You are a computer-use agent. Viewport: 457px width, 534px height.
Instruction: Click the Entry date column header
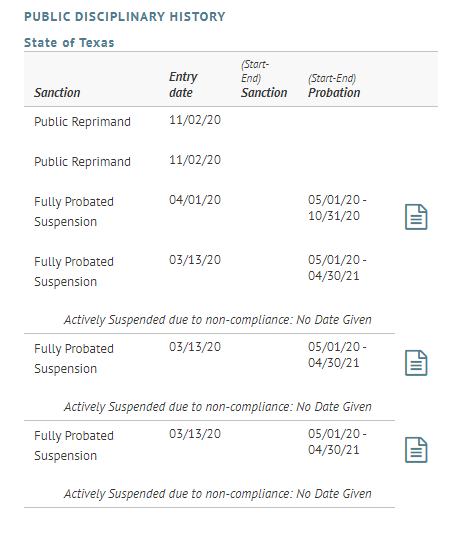click(183, 84)
